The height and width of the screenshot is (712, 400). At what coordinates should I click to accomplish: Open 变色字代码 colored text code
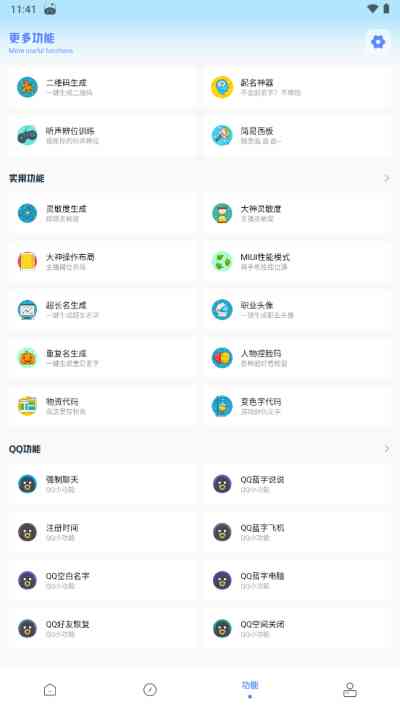coord(297,405)
